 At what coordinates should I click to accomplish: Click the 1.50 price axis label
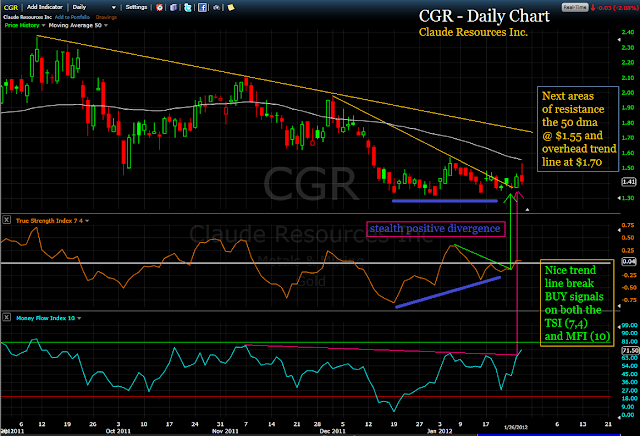point(628,168)
